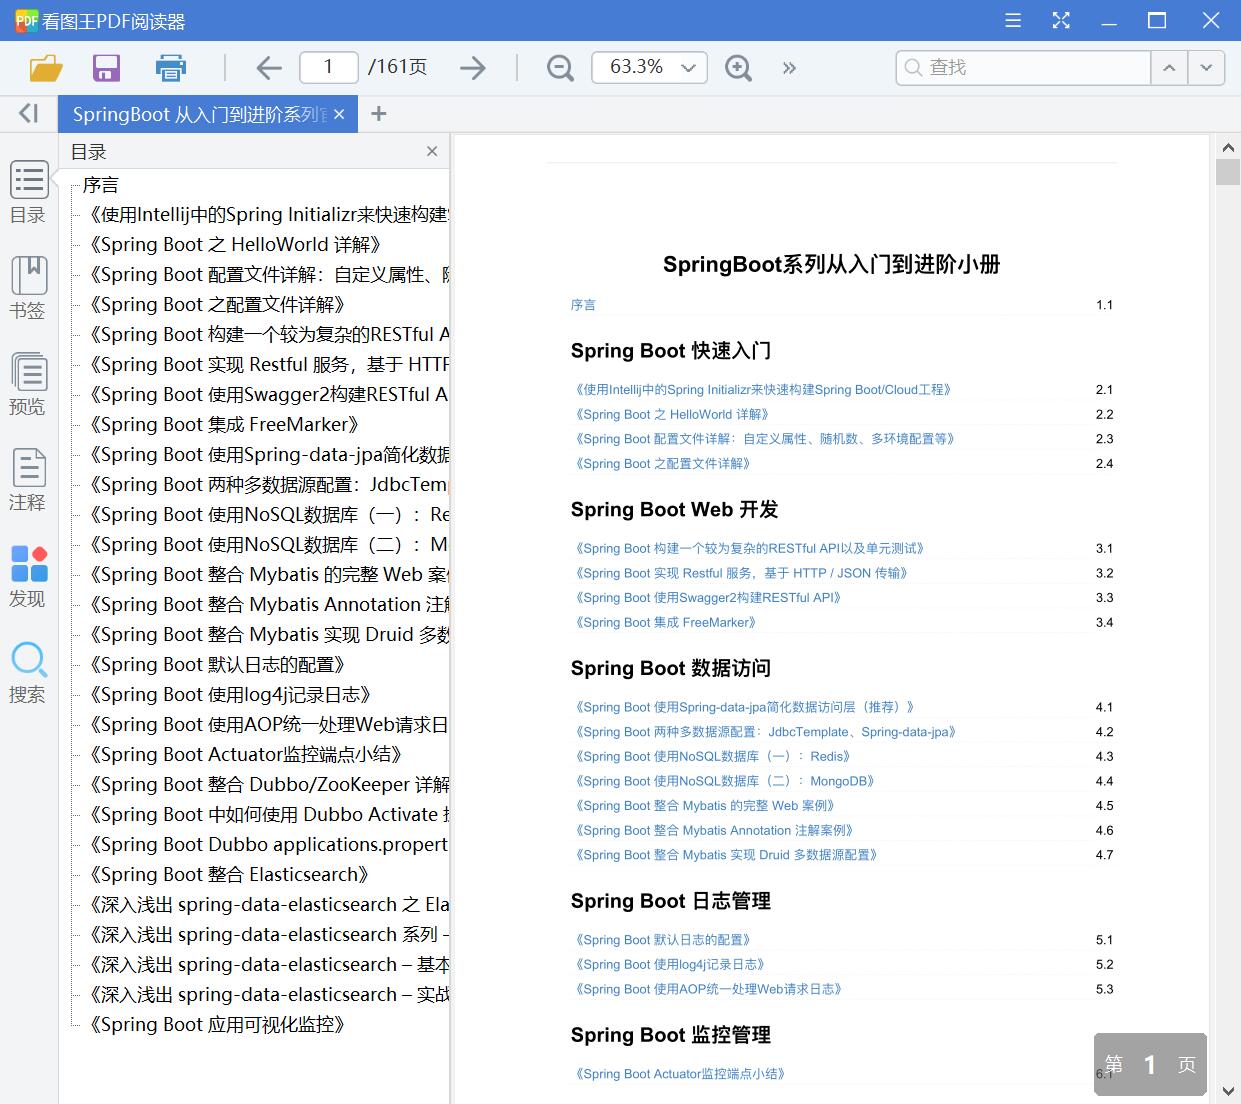The height and width of the screenshot is (1104, 1241).
Task: Open 《Spring Boot 使用log4j记录日志》 page link
Action: (x=670, y=965)
